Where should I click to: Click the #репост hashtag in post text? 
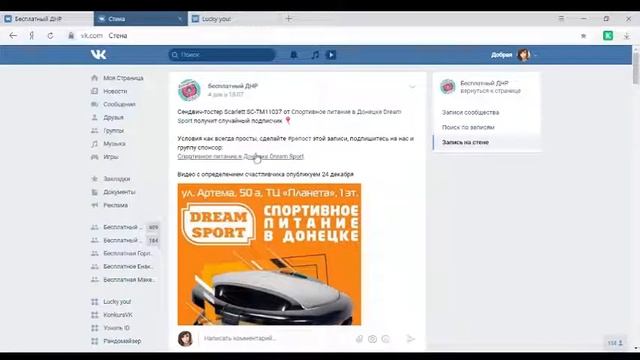tap(300, 138)
